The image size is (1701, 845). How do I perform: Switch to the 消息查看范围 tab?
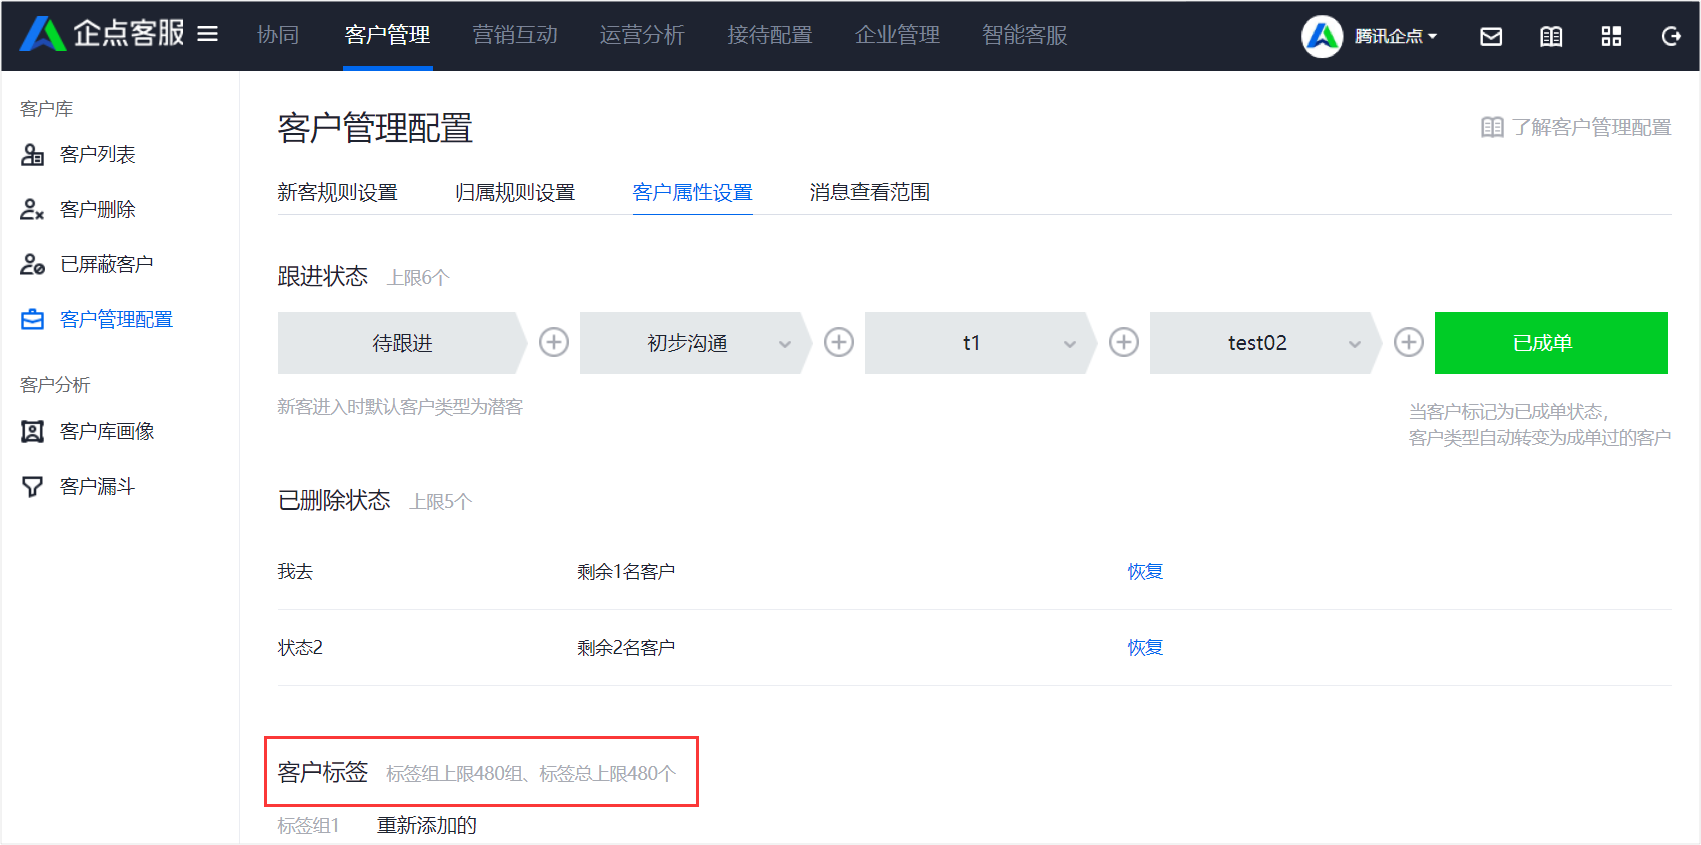[870, 192]
